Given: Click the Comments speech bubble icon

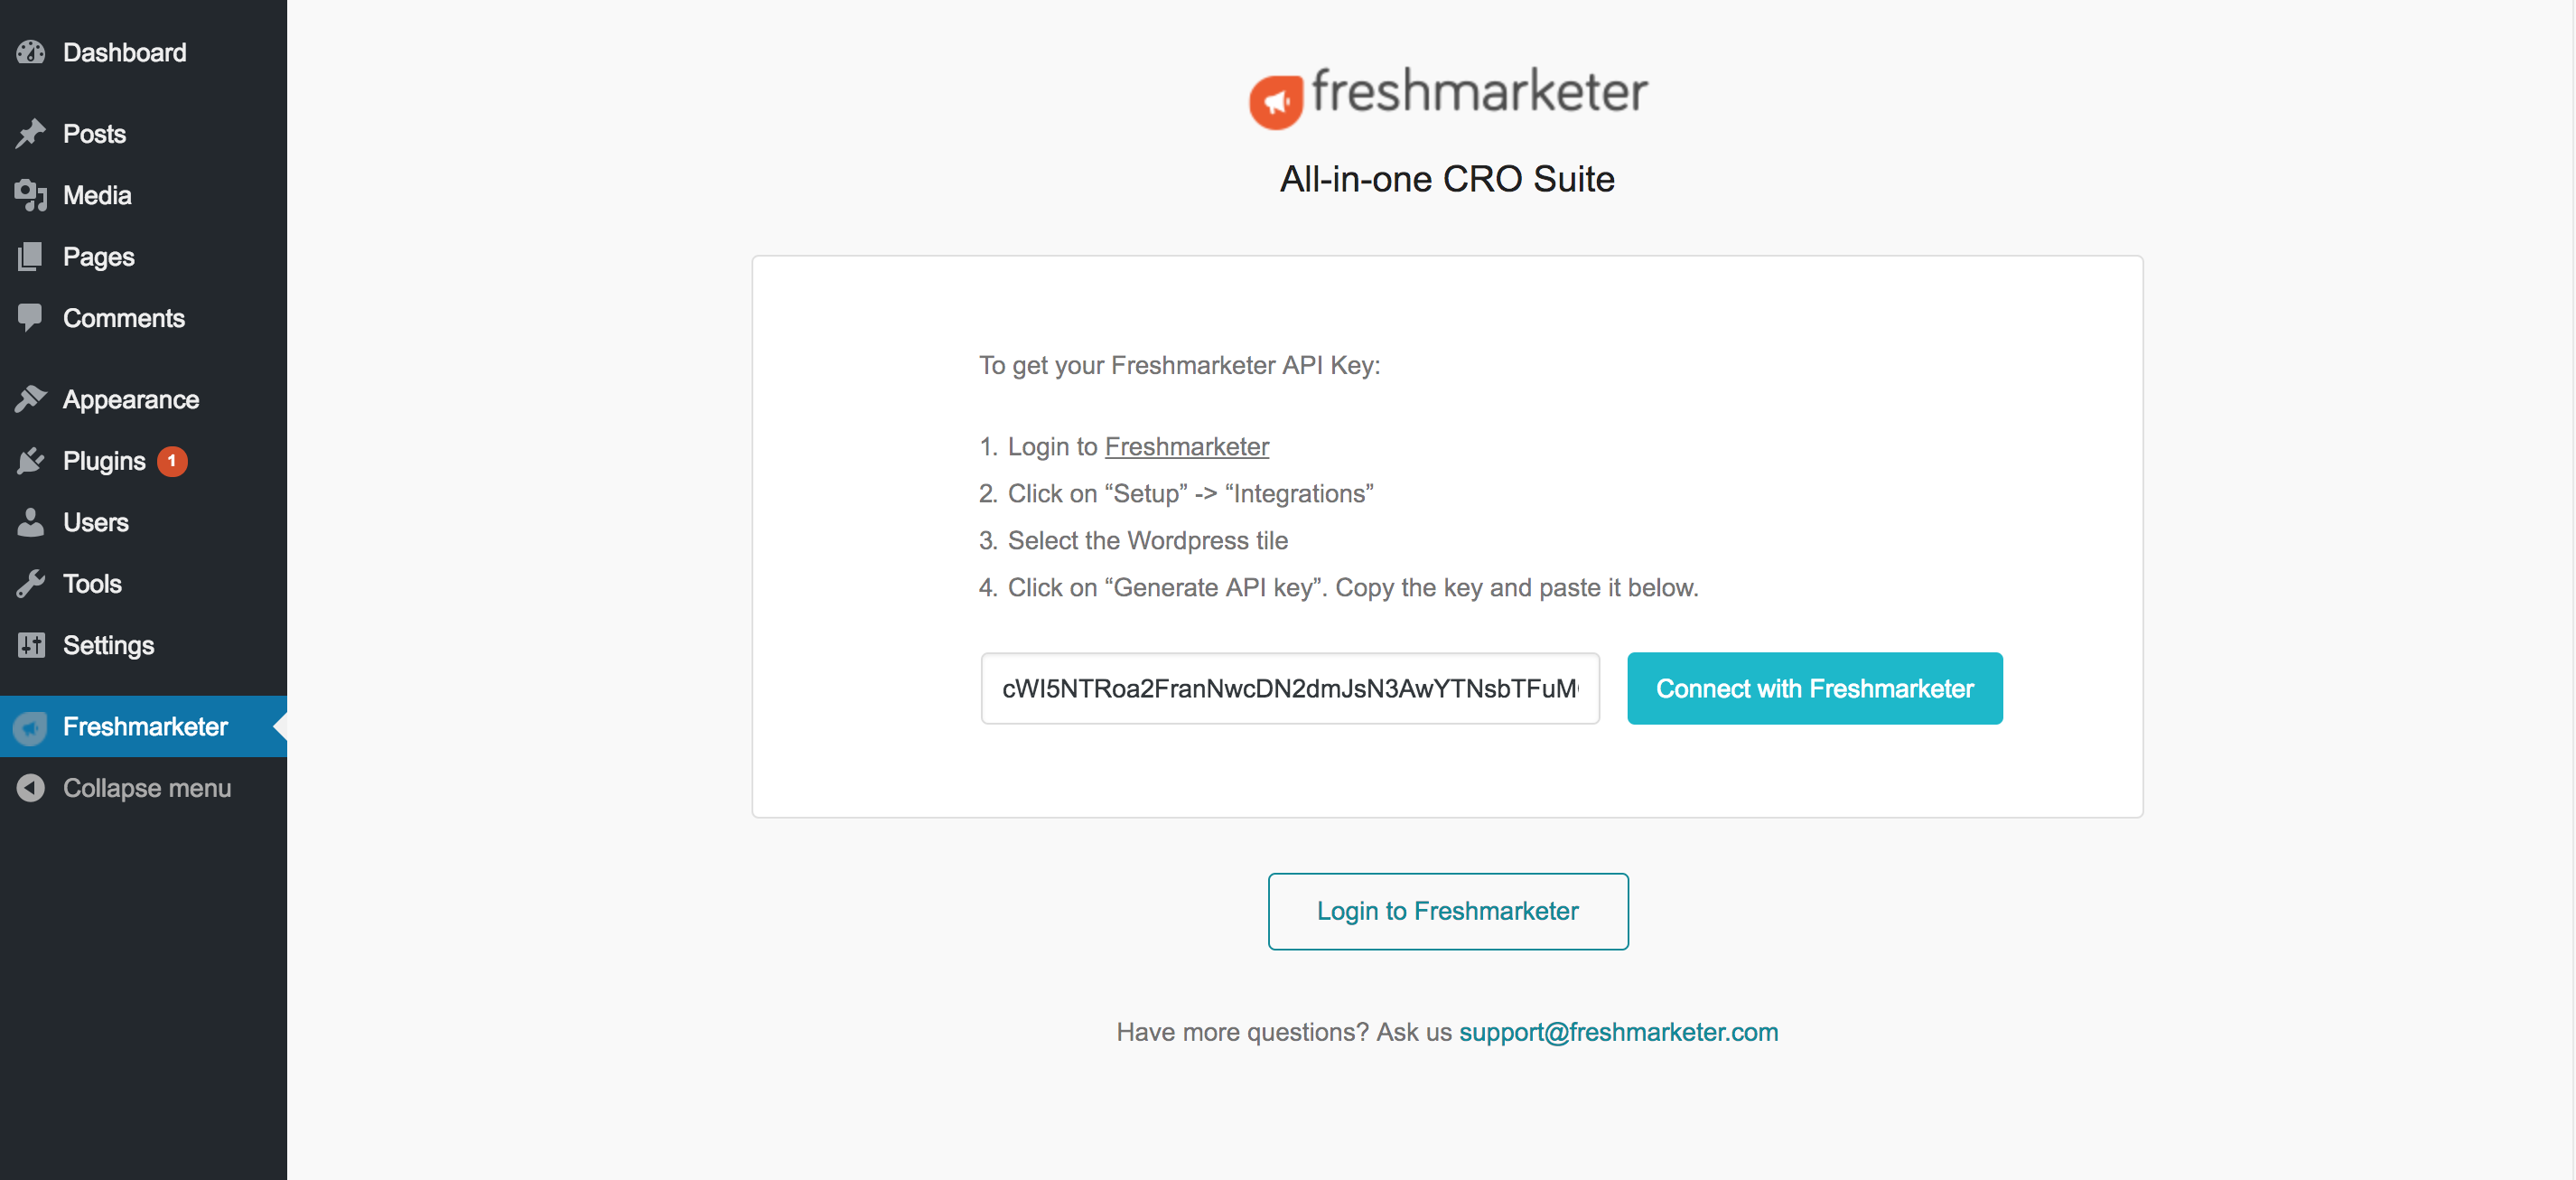Looking at the screenshot, I should [31, 318].
